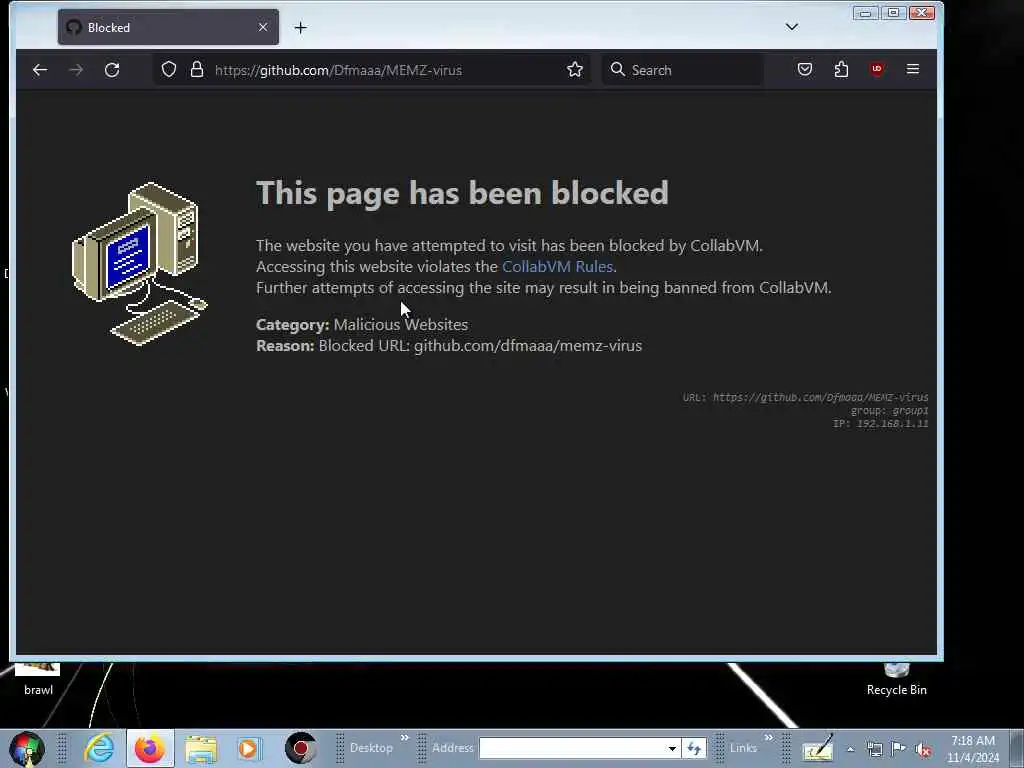Open the Pocket save icon

point(805,69)
